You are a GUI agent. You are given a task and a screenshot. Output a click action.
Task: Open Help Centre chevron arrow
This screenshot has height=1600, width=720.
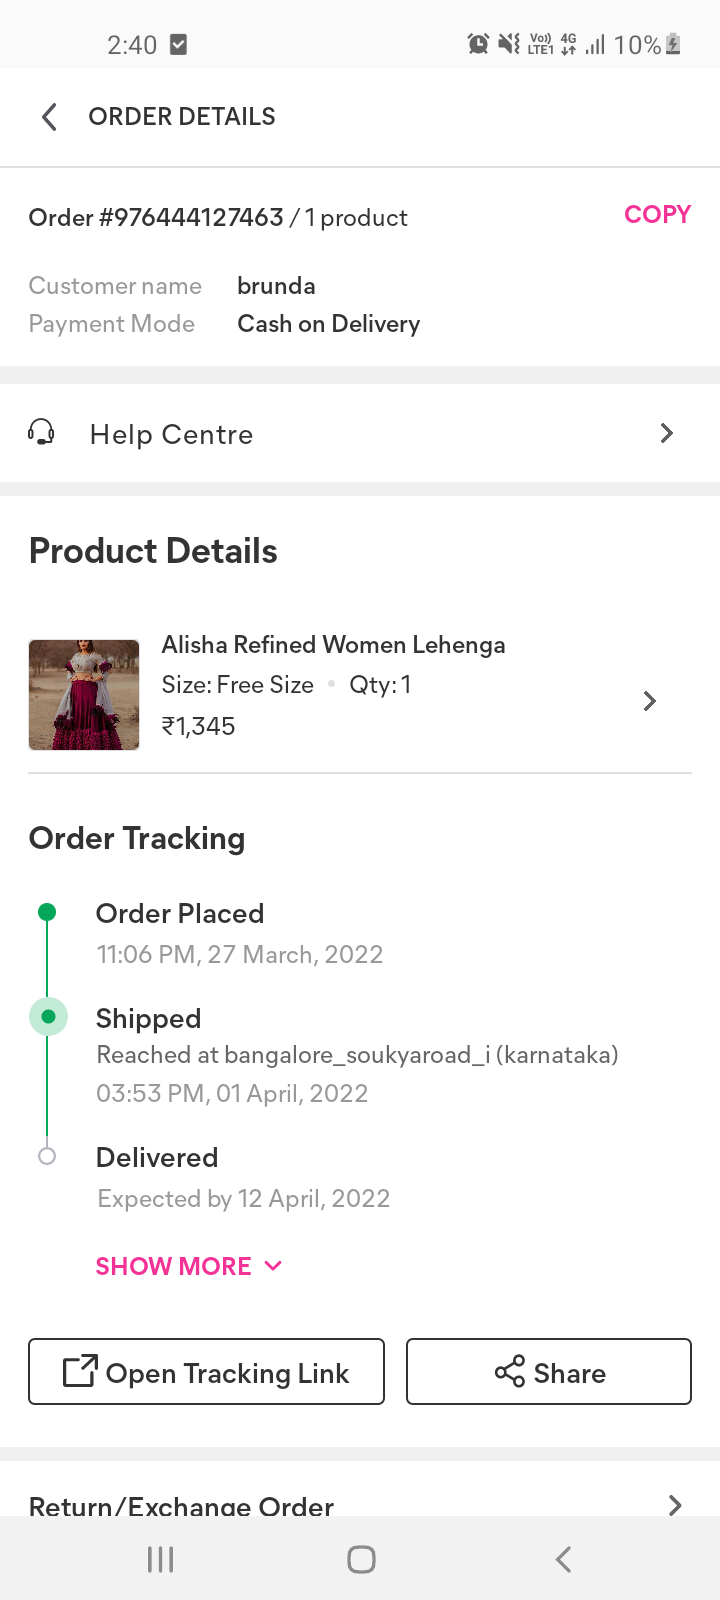(x=667, y=433)
